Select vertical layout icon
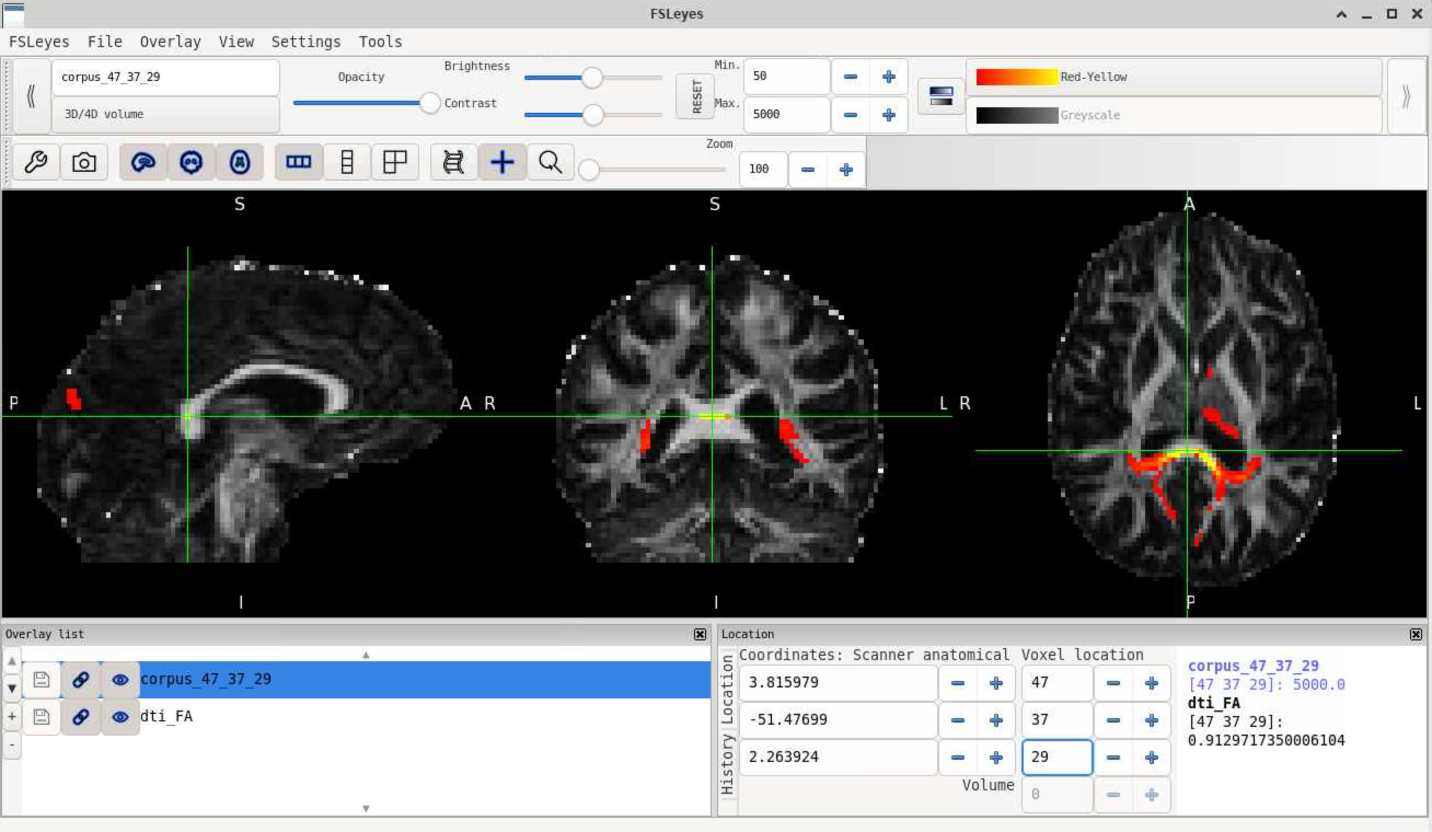 click(x=347, y=162)
